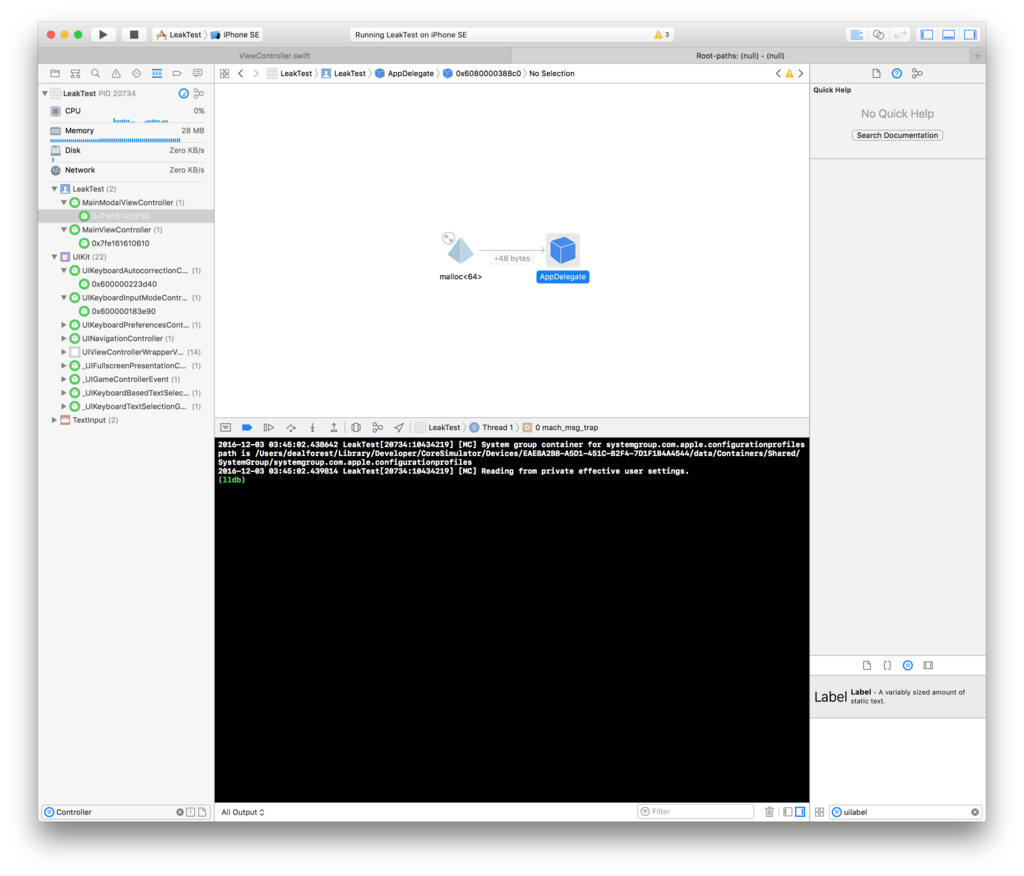1024x876 pixels.
Task: Toggle the Debug area panel visibility
Action: 948,35
